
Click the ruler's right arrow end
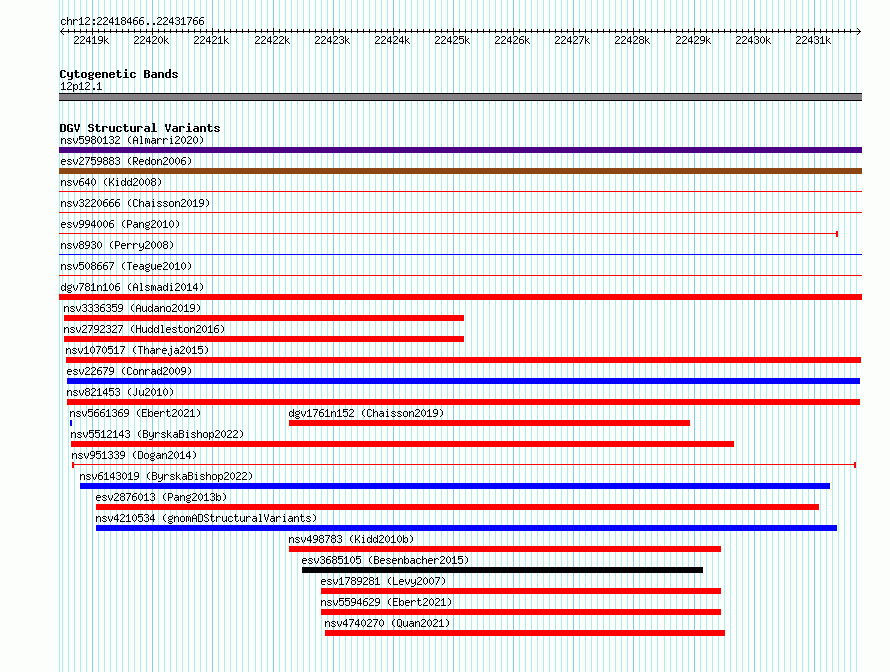pos(859,31)
